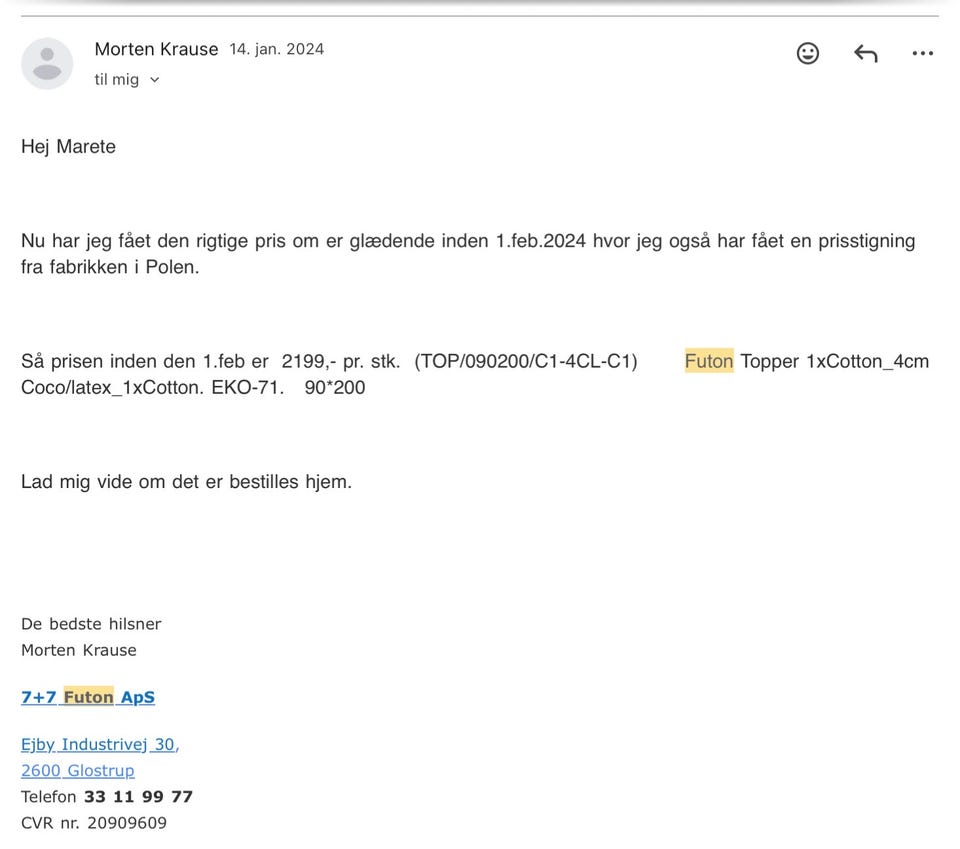Click the CVR nr. 20909609 text
Image resolution: width=960 pixels, height=849 pixels.
coord(94,823)
